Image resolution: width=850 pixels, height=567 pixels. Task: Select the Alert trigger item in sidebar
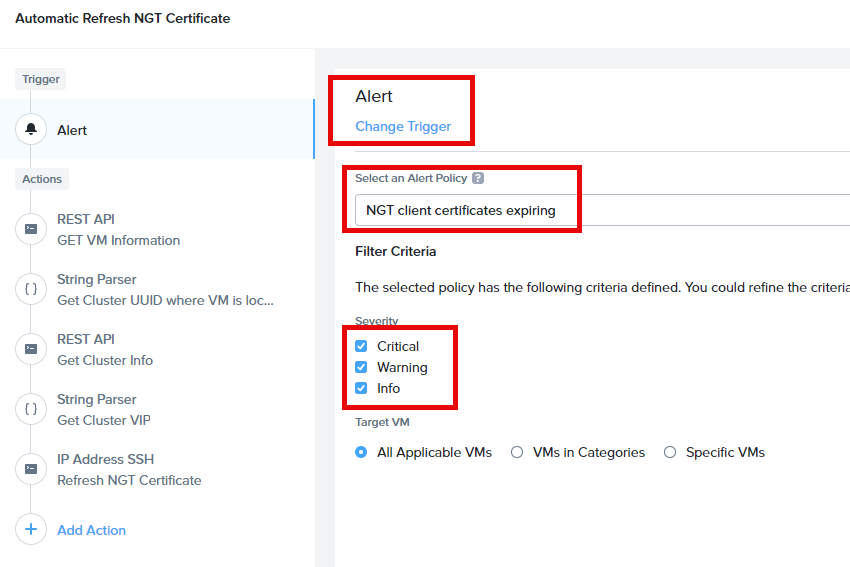coord(157,130)
